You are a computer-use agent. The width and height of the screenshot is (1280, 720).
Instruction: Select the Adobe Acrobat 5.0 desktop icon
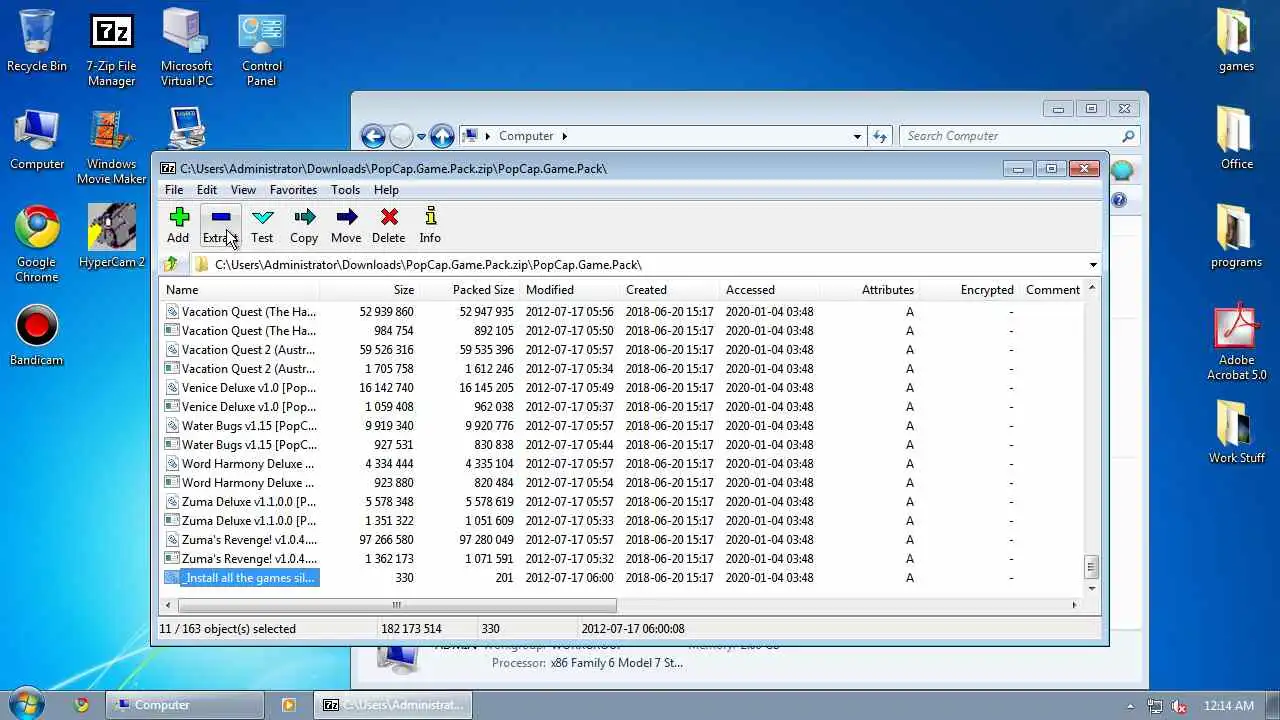click(1236, 342)
